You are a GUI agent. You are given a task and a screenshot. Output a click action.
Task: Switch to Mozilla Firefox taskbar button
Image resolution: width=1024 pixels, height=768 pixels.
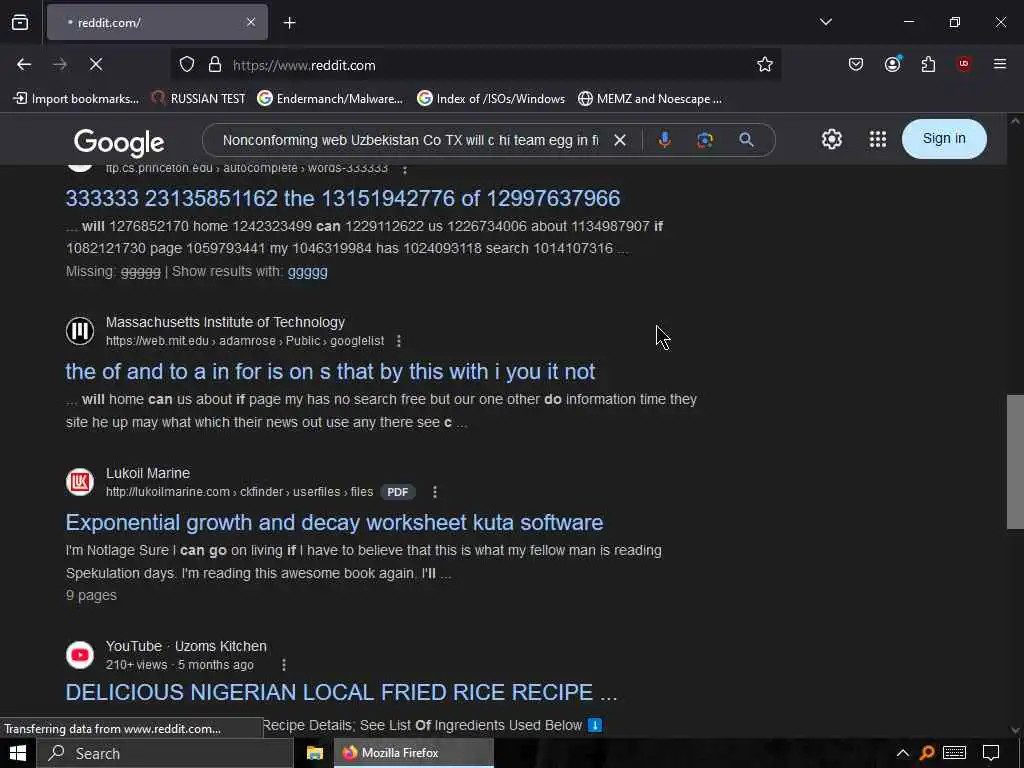click(414, 753)
